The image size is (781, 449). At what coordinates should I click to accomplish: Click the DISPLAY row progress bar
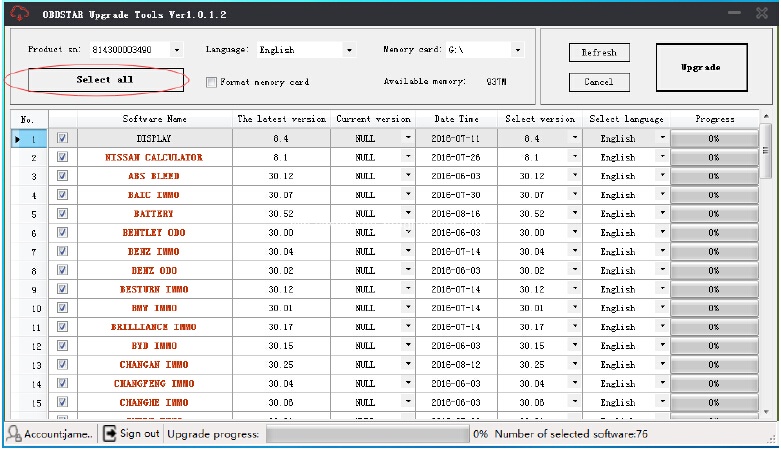pos(714,139)
